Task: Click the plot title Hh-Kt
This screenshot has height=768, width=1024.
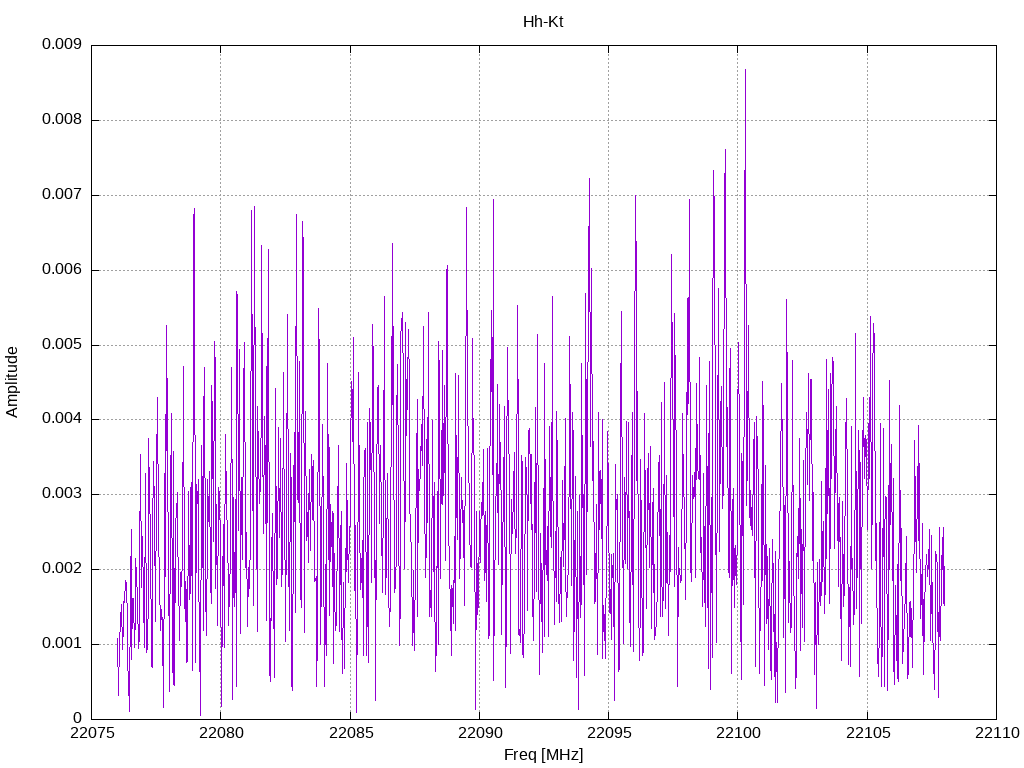Action: [x=543, y=22]
